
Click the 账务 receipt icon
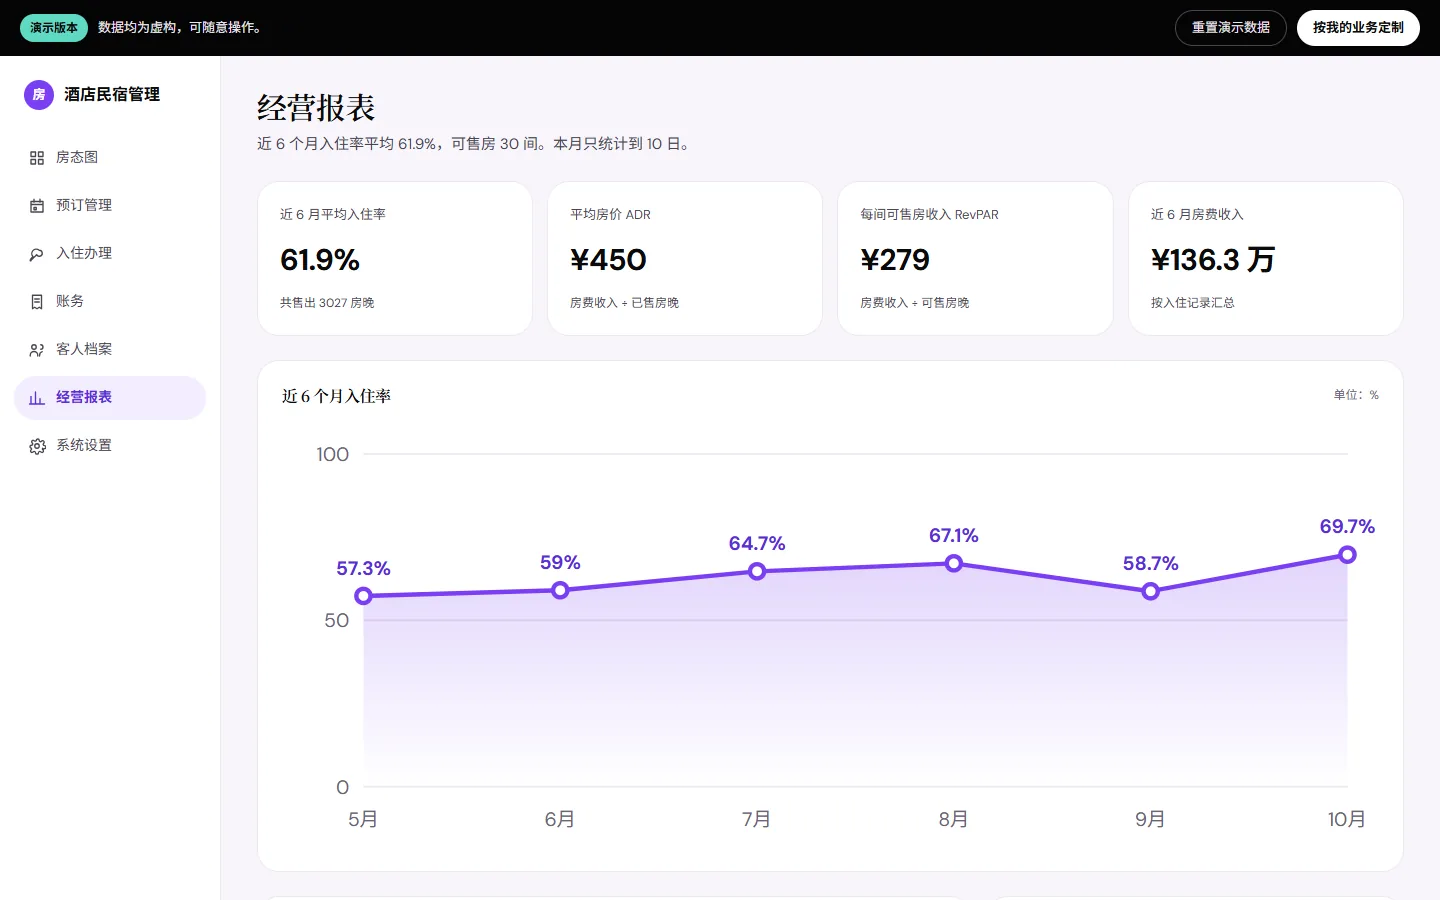[37, 302]
